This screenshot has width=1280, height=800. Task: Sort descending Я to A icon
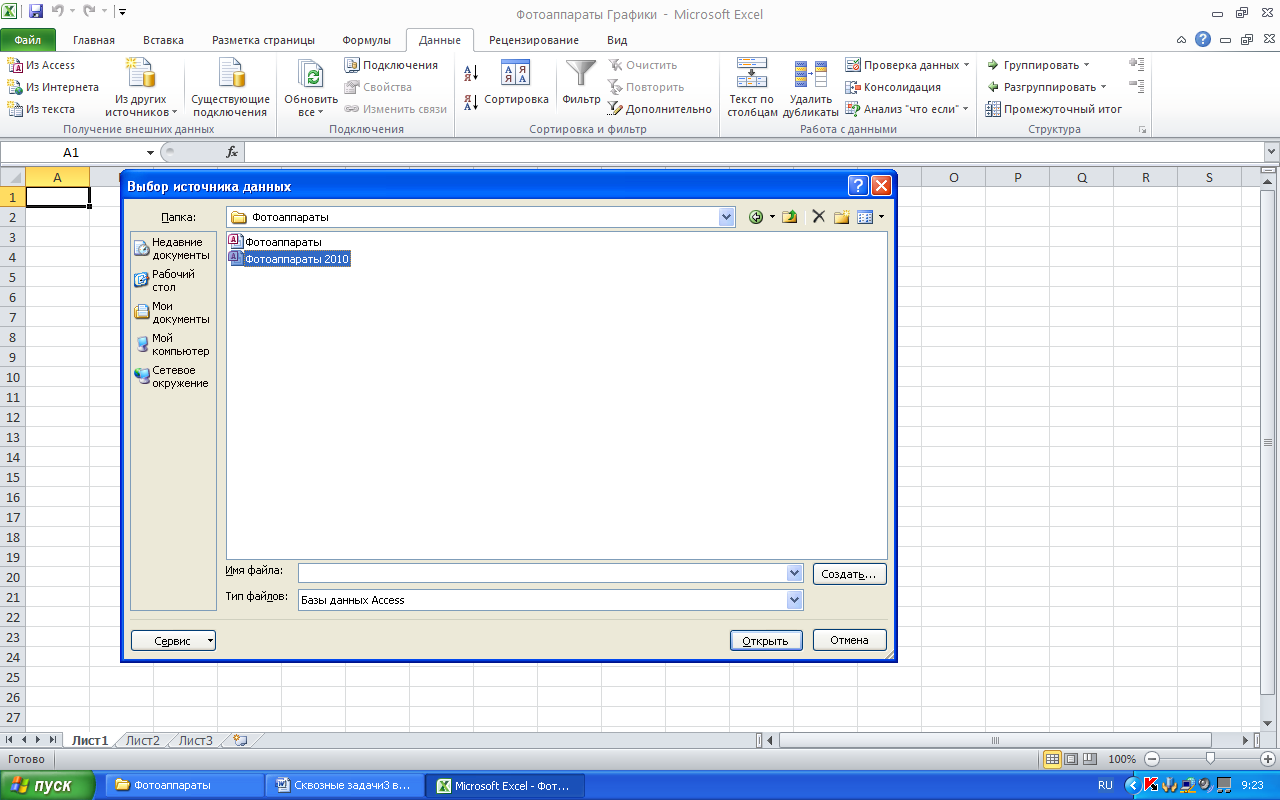point(472,102)
